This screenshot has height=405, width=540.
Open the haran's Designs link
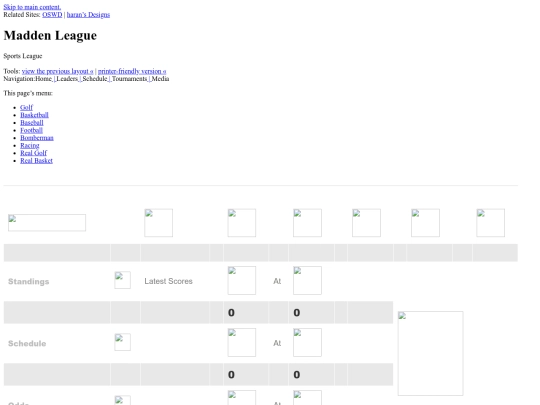[x=88, y=14]
